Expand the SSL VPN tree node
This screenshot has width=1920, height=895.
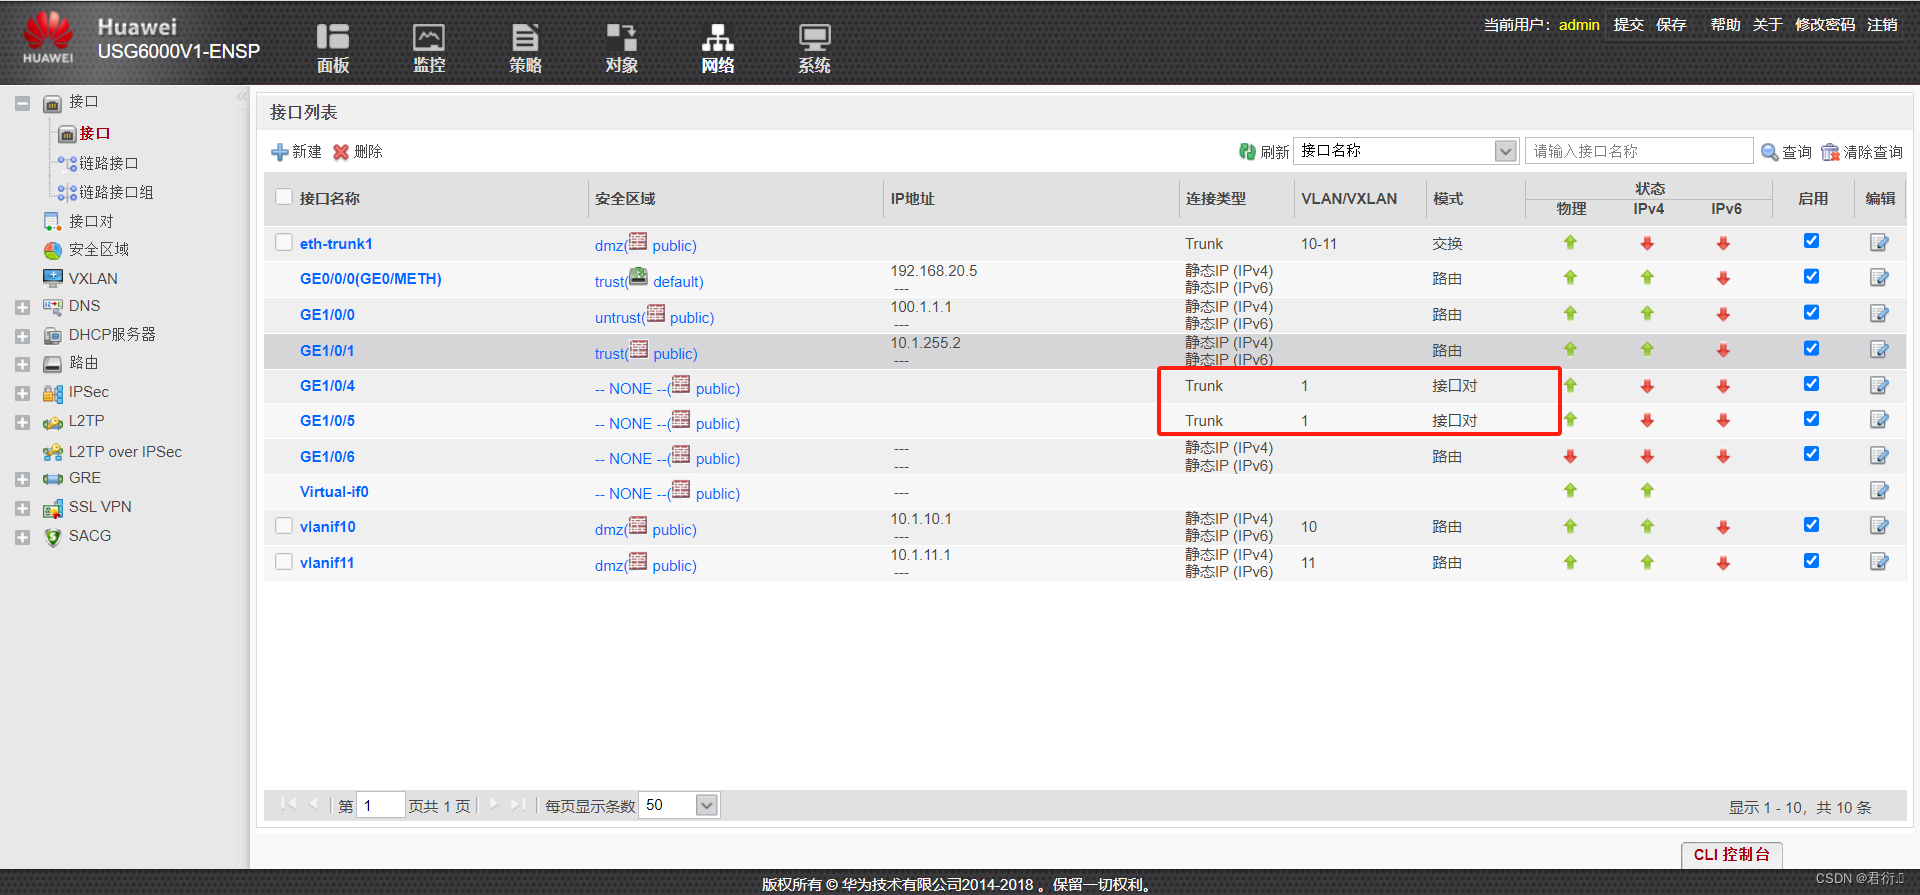[x=22, y=509]
